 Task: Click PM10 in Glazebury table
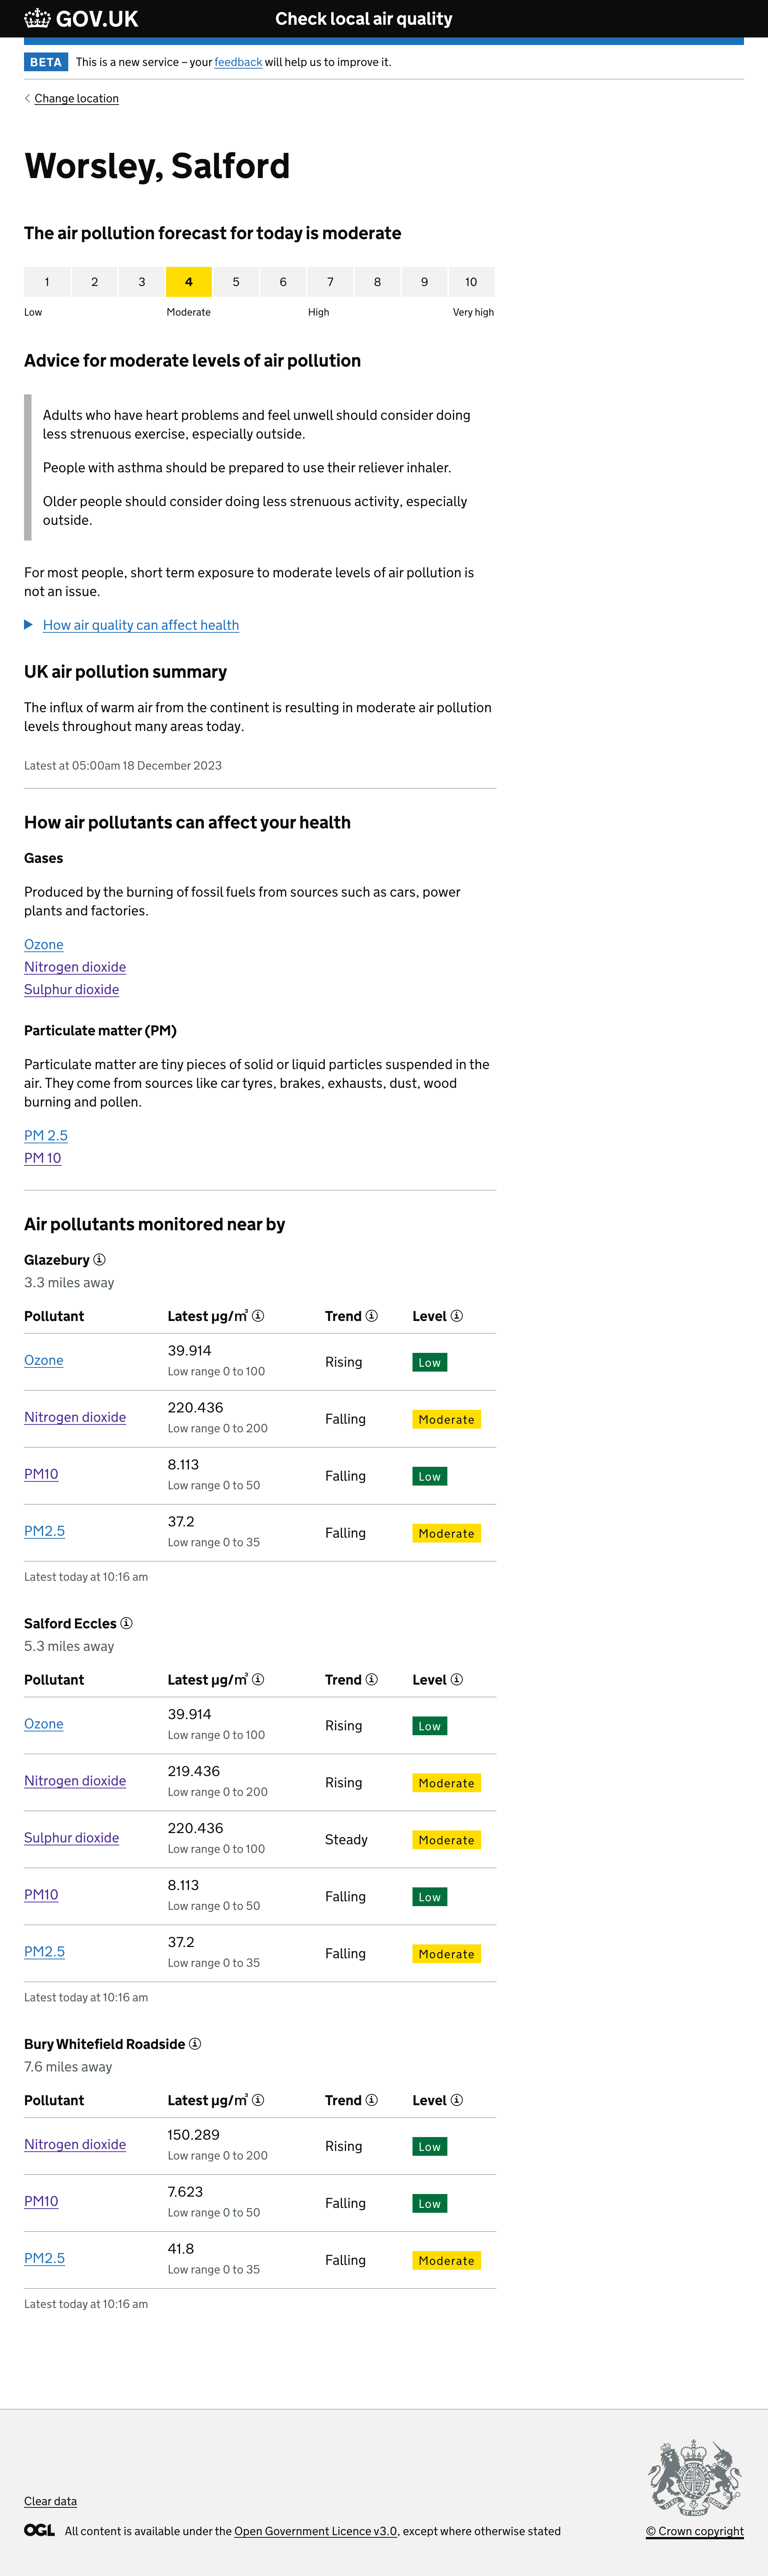[41, 1474]
